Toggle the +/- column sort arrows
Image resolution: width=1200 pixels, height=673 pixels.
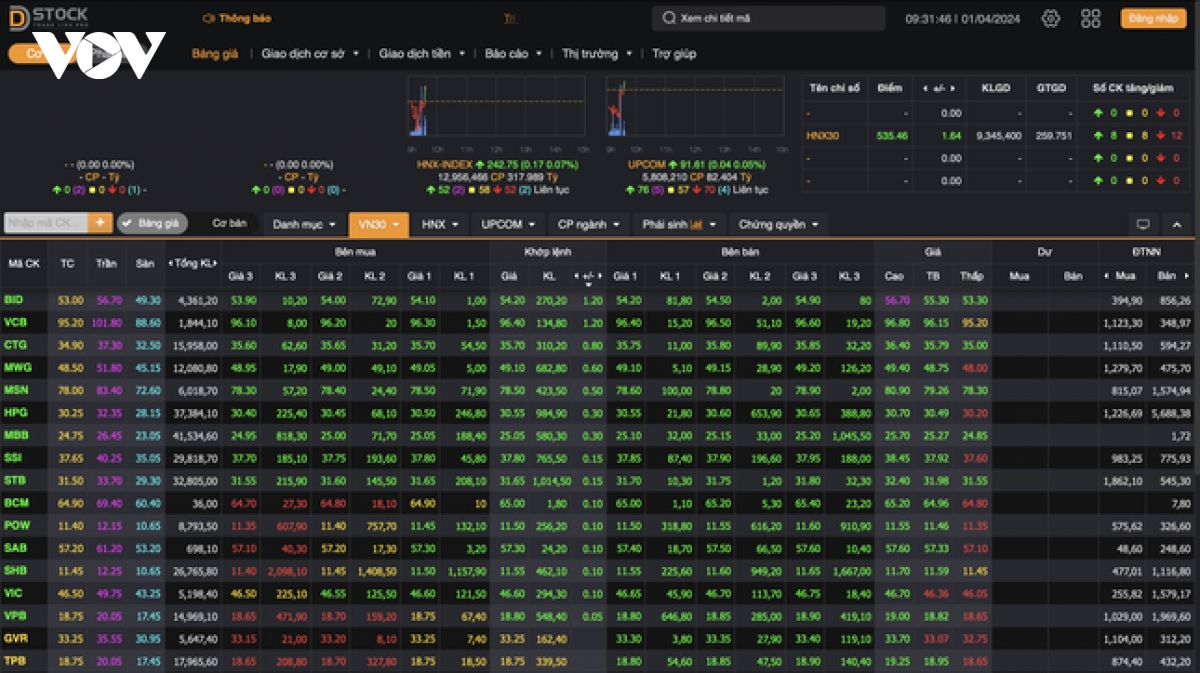(x=587, y=276)
